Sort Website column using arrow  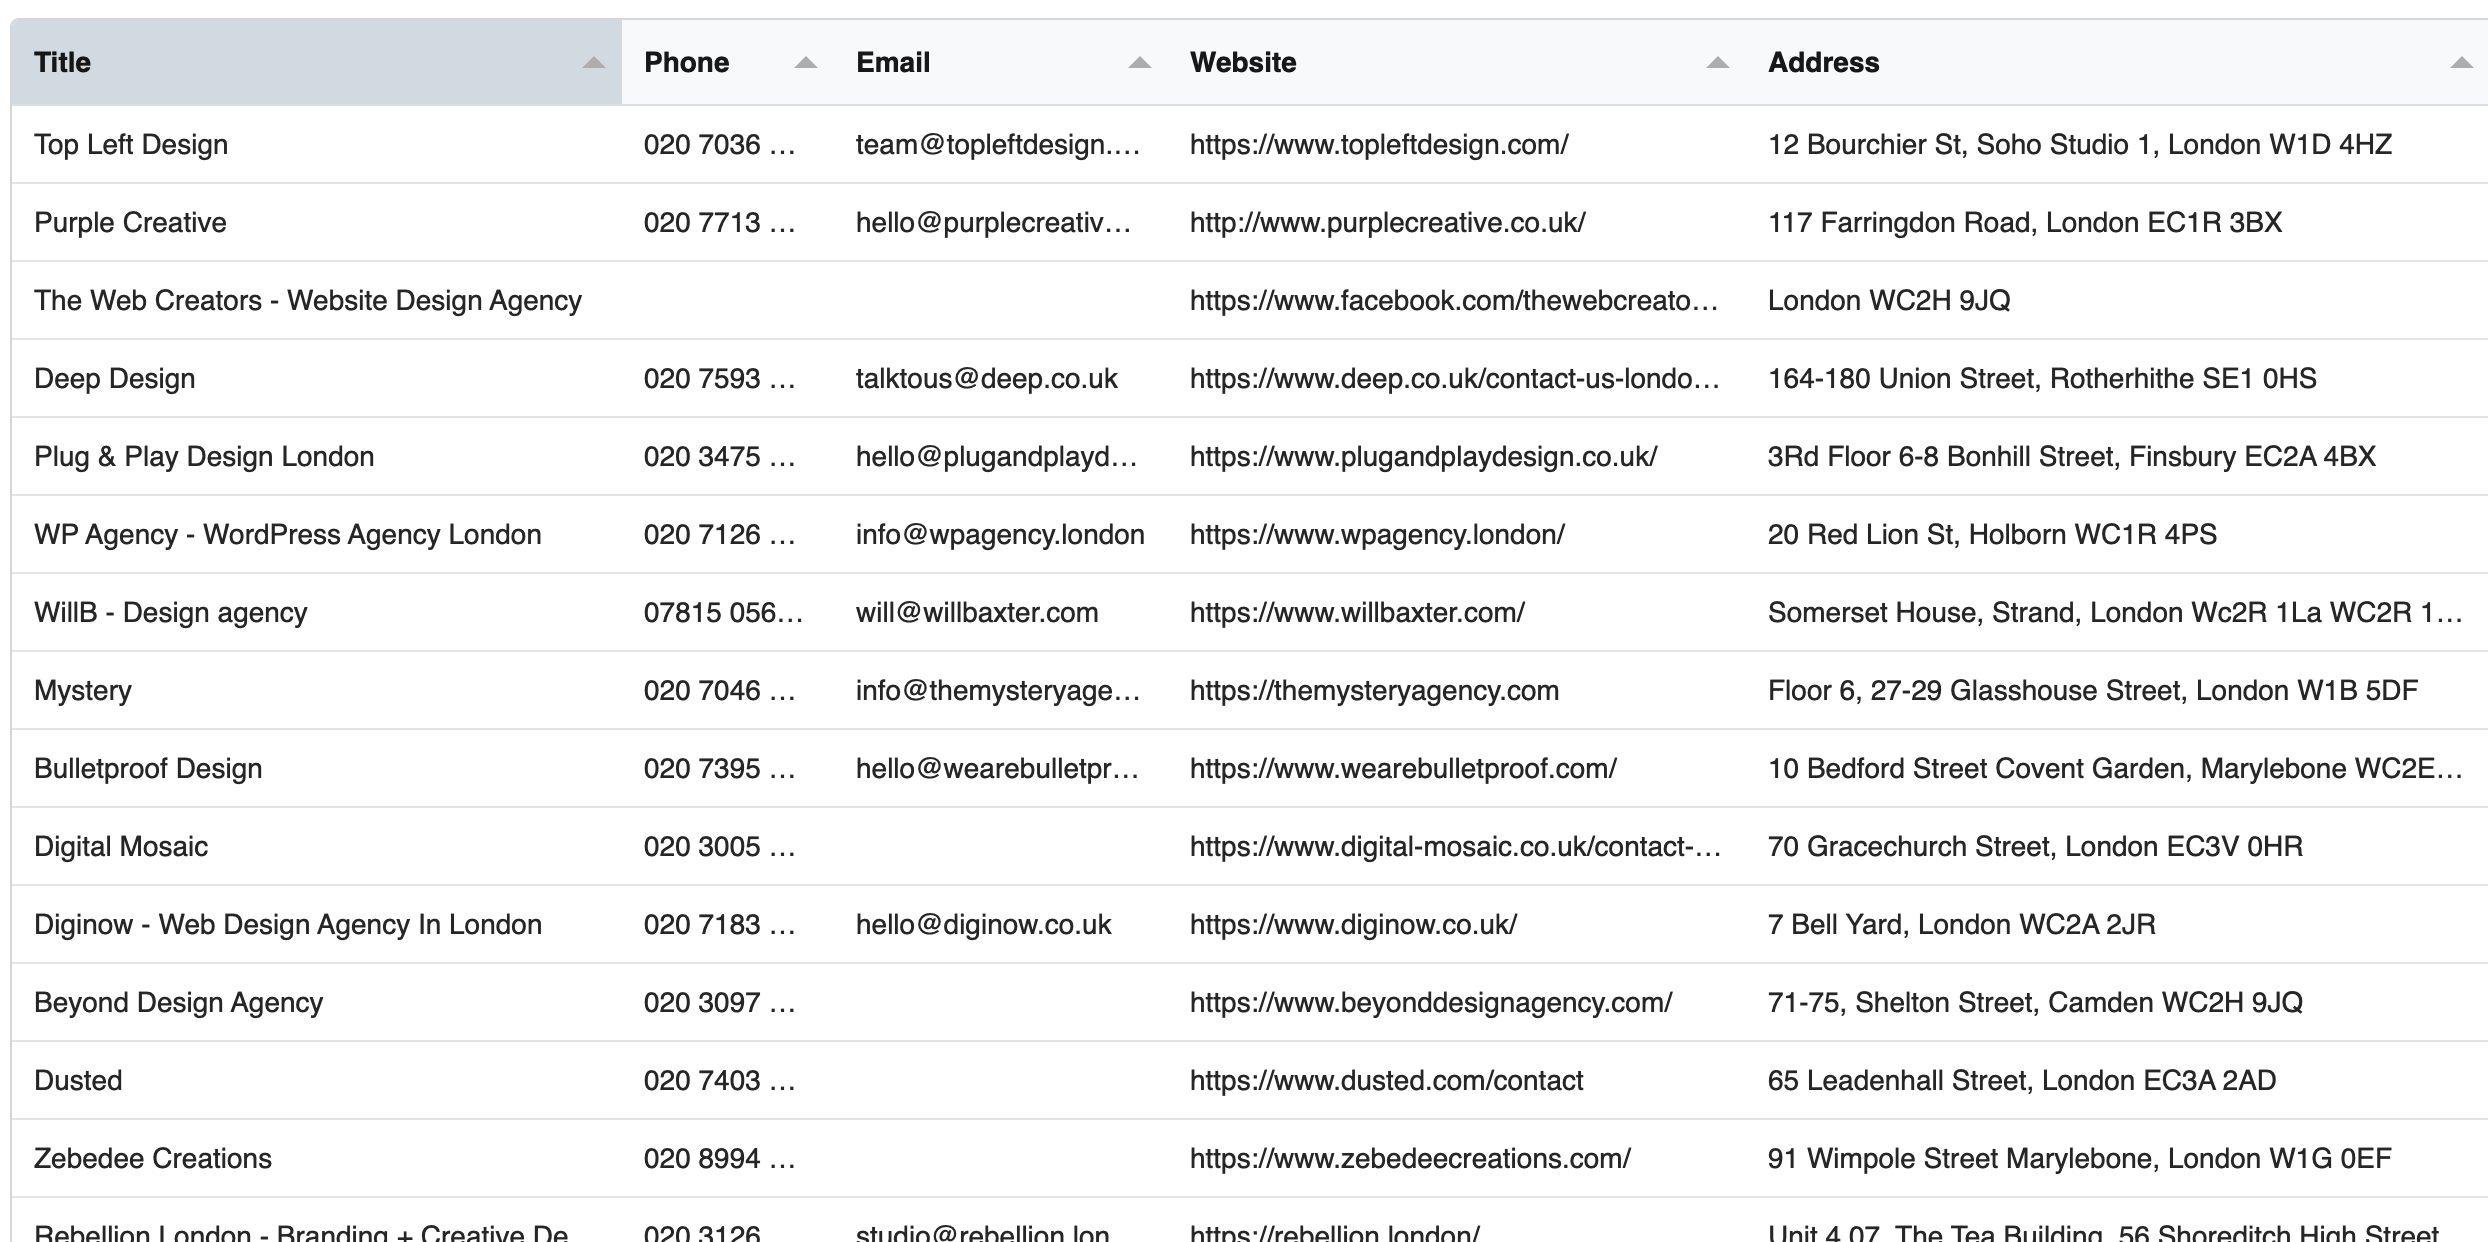(1717, 63)
